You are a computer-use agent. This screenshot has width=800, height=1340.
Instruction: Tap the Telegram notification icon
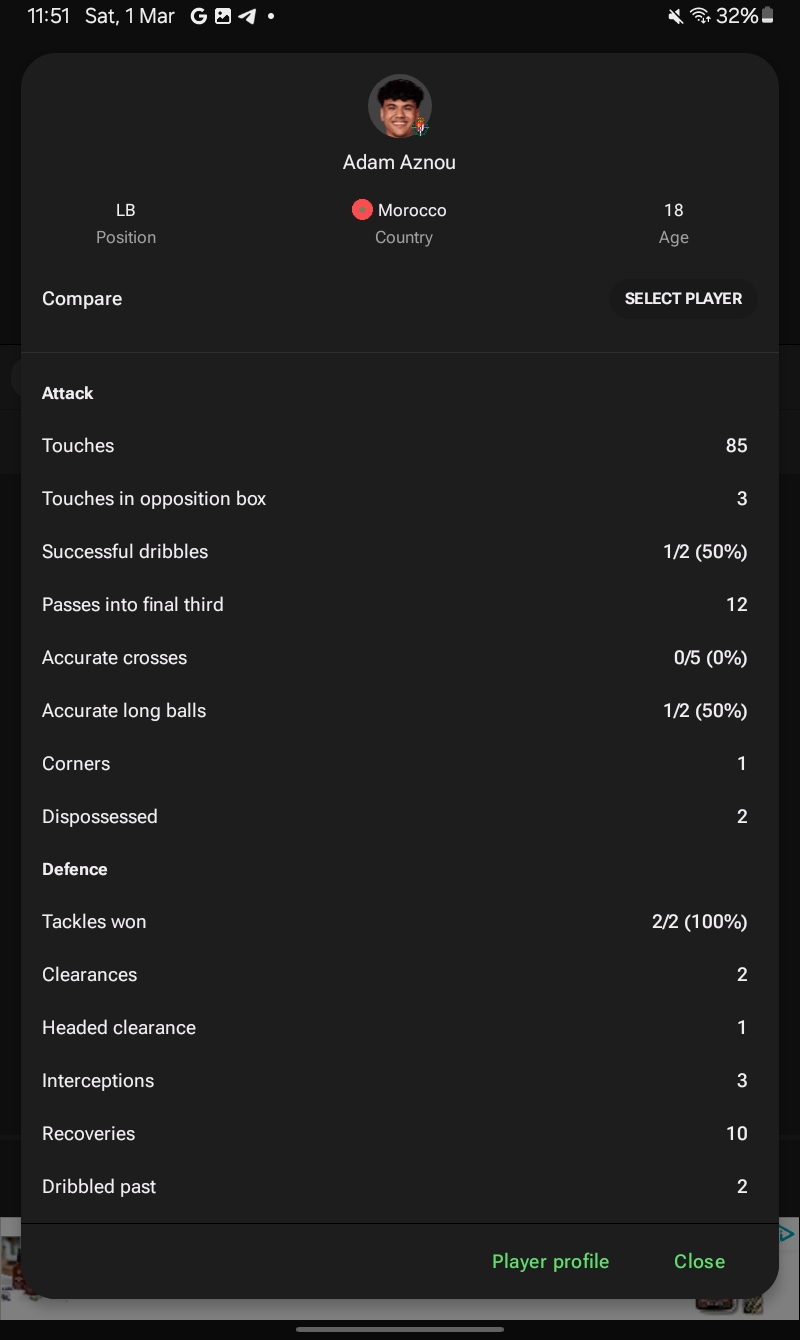(x=247, y=16)
